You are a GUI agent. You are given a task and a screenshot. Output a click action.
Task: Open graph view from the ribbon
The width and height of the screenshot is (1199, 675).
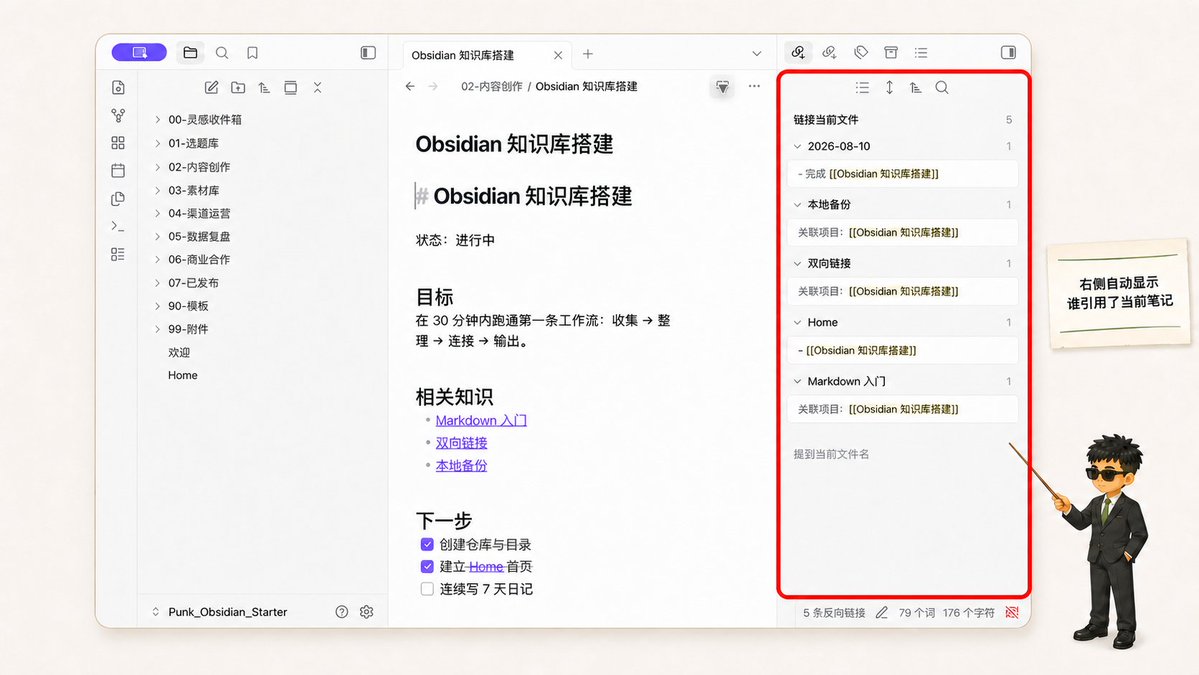(118, 115)
